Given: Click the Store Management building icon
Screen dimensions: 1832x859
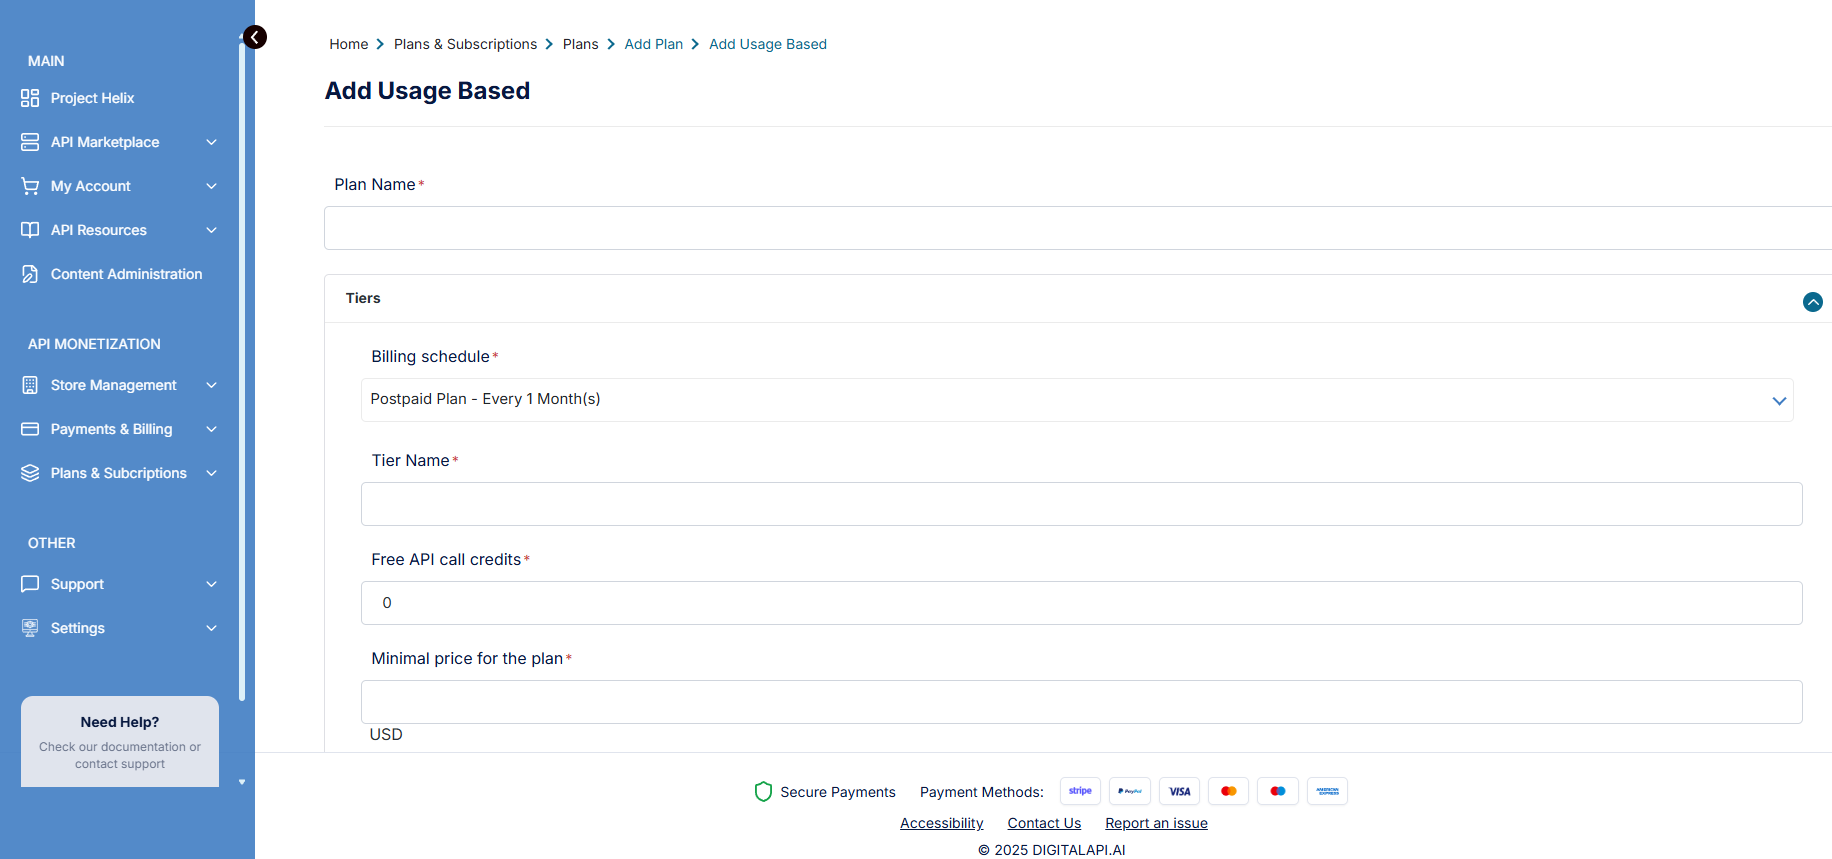Looking at the screenshot, I should coord(30,385).
